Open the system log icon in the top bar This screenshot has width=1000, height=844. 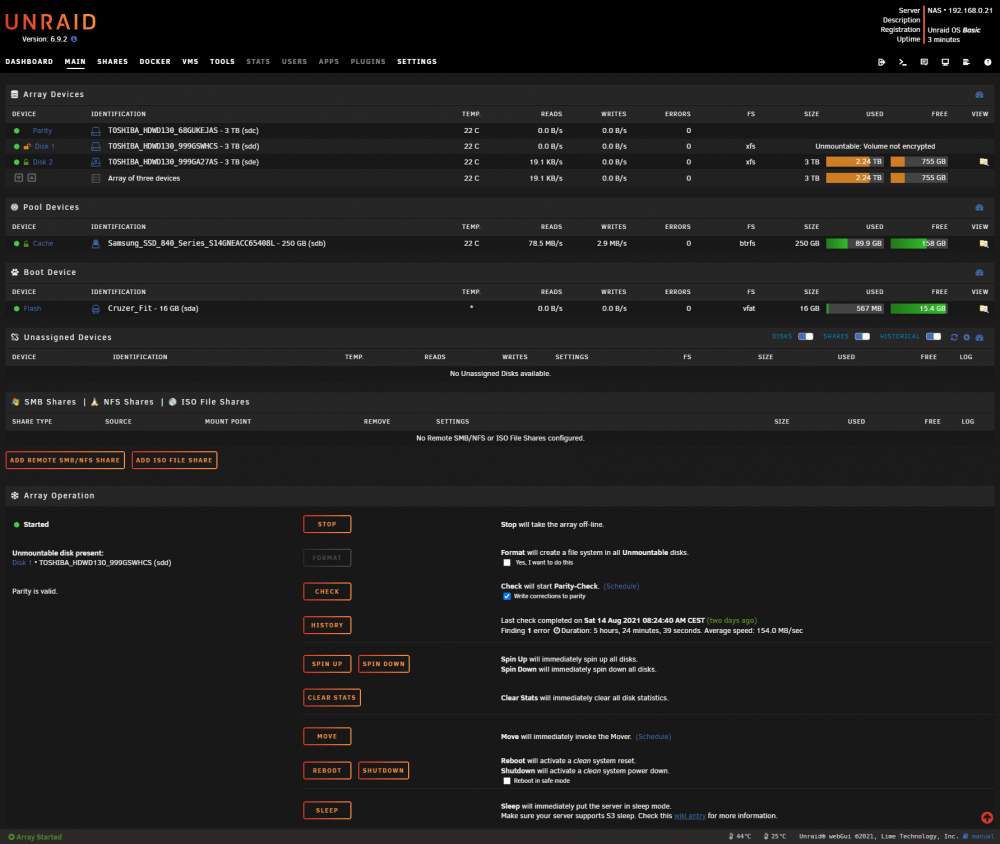966,62
